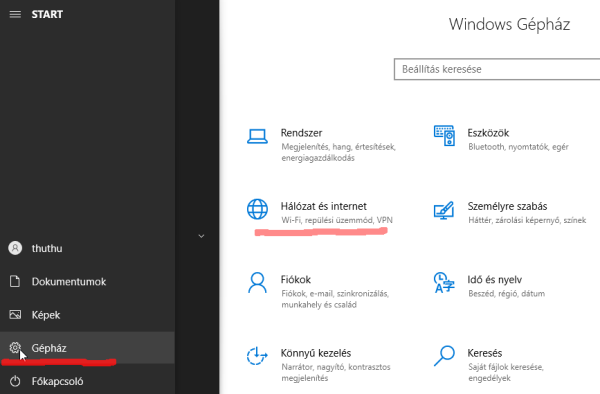Click the Eszközök devices icon
The width and height of the screenshot is (600, 394).
click(x=444, y=136)
